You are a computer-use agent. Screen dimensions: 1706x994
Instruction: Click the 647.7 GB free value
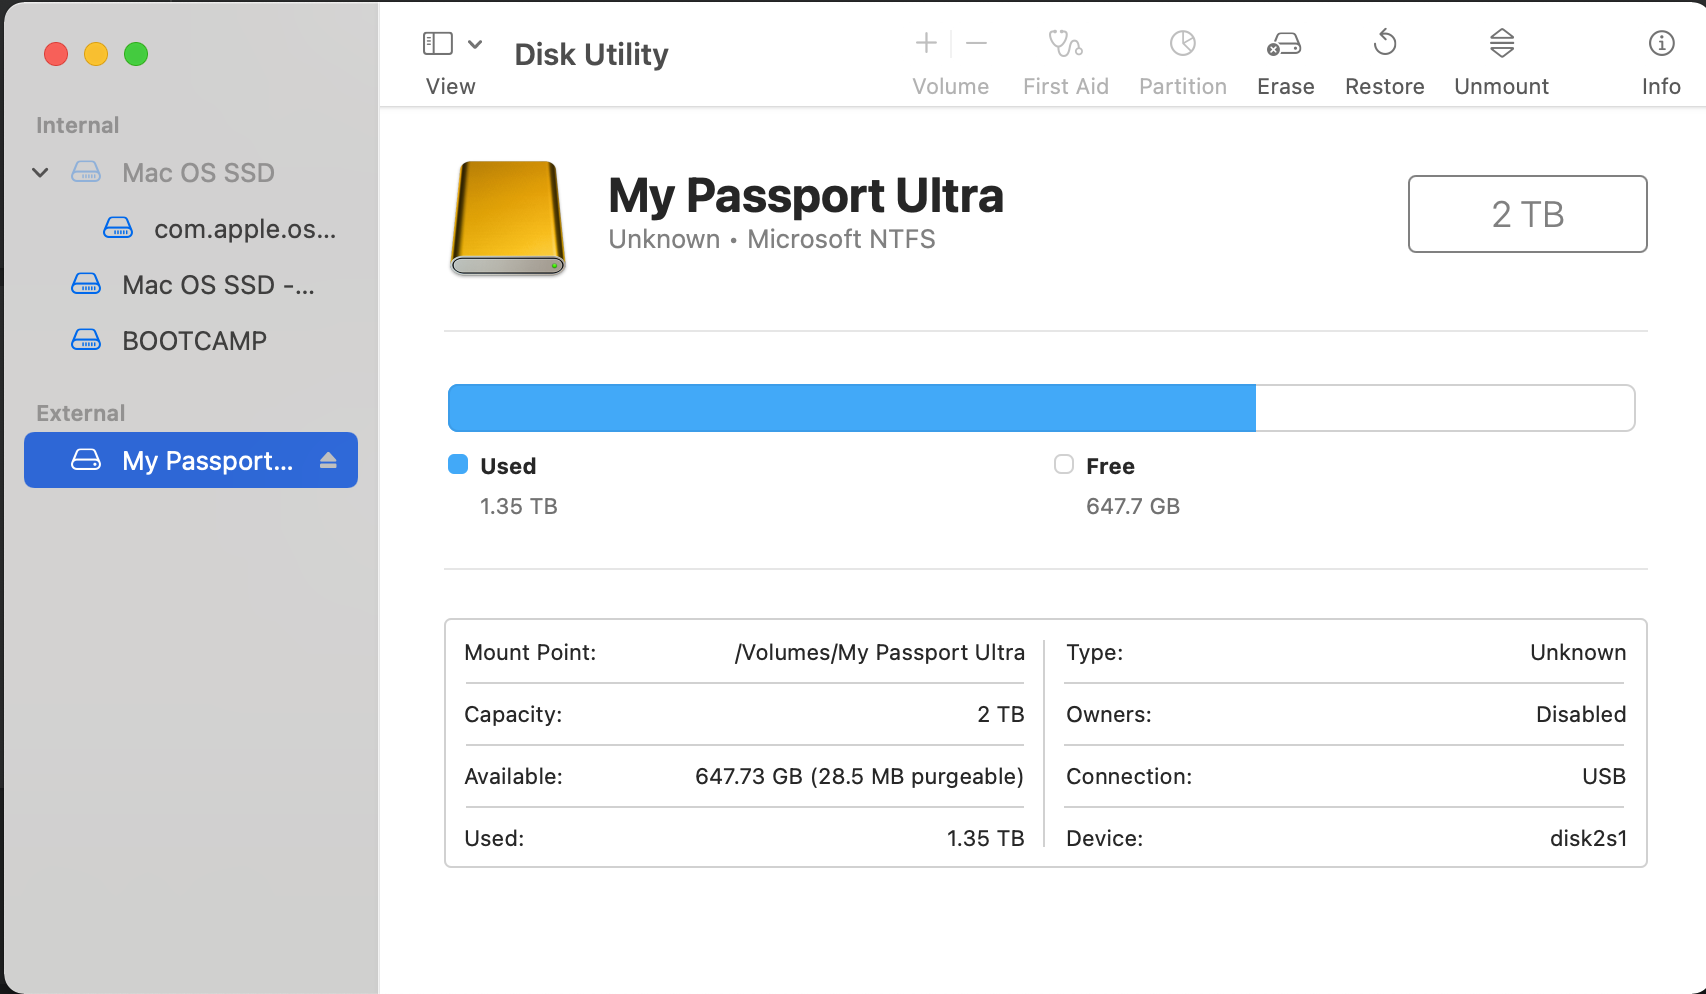point(1133,506)
